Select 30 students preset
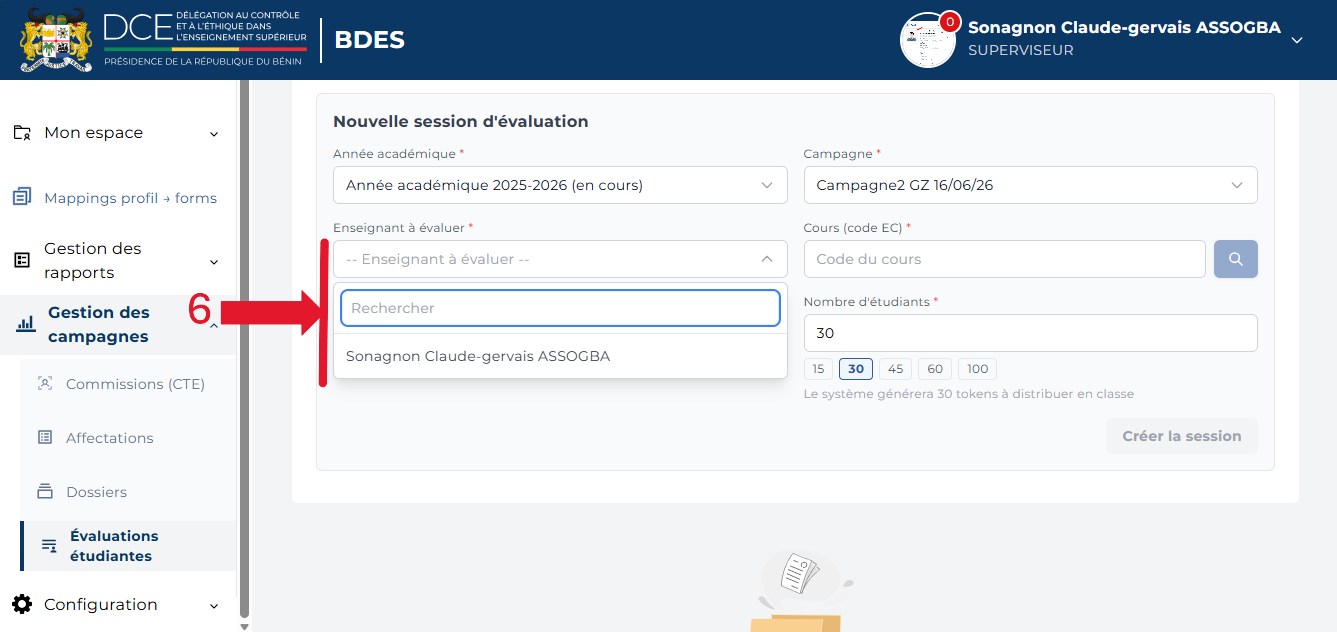This screenshot has width=1337, height=632. coord(856,369)
